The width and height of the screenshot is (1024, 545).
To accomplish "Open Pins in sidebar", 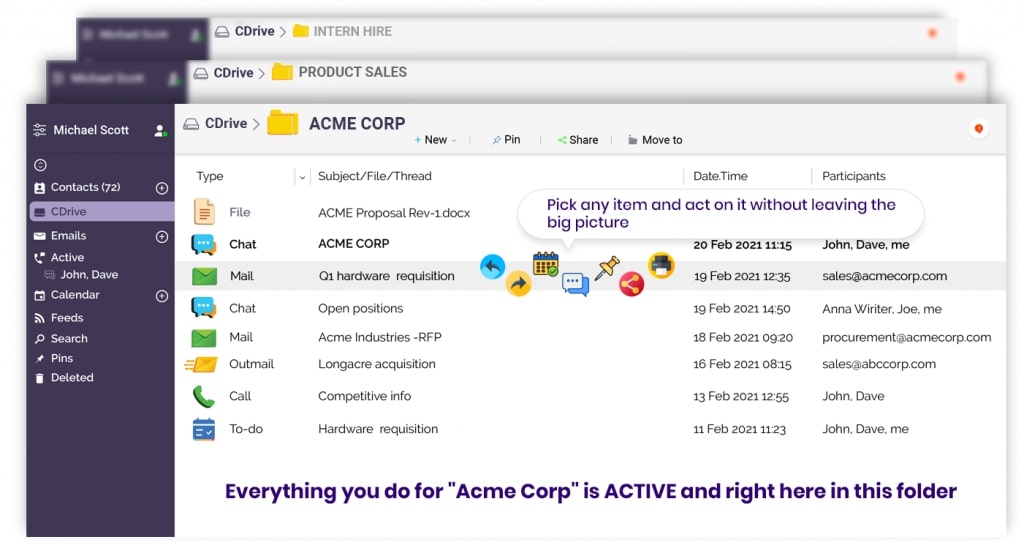I will click(x=61, y=358).
